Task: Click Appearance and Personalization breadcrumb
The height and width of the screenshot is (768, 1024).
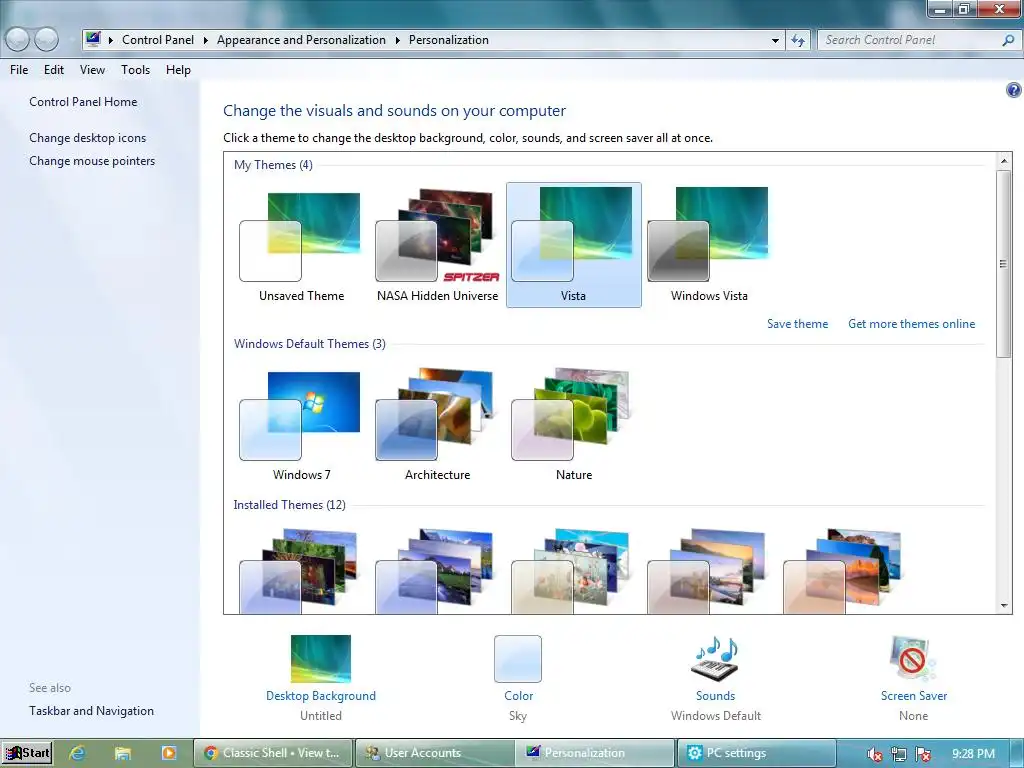Action: point(301,40)
